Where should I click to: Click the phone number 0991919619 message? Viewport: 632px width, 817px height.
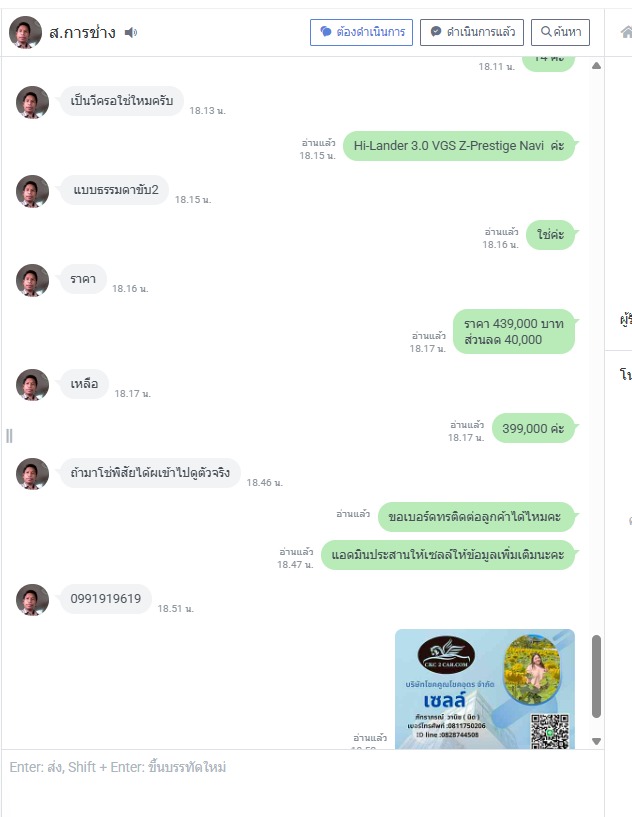click(106, 599)
